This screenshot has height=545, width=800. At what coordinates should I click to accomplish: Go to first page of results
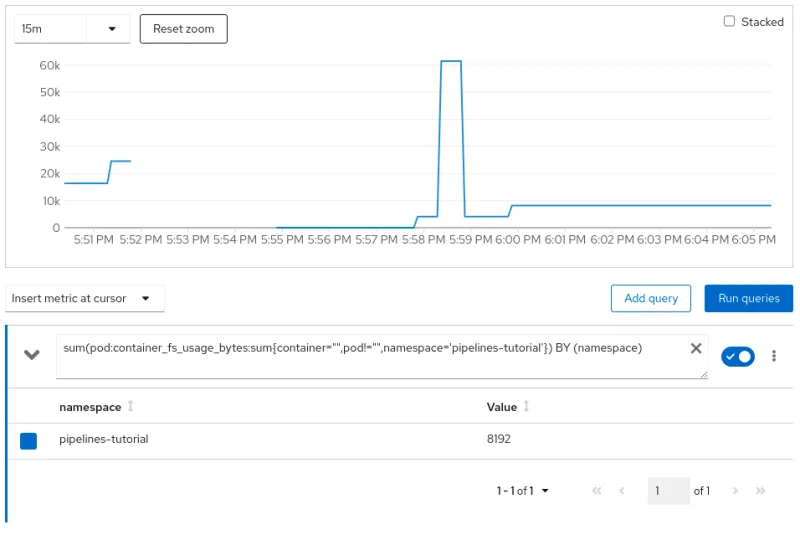pos(597,491)
